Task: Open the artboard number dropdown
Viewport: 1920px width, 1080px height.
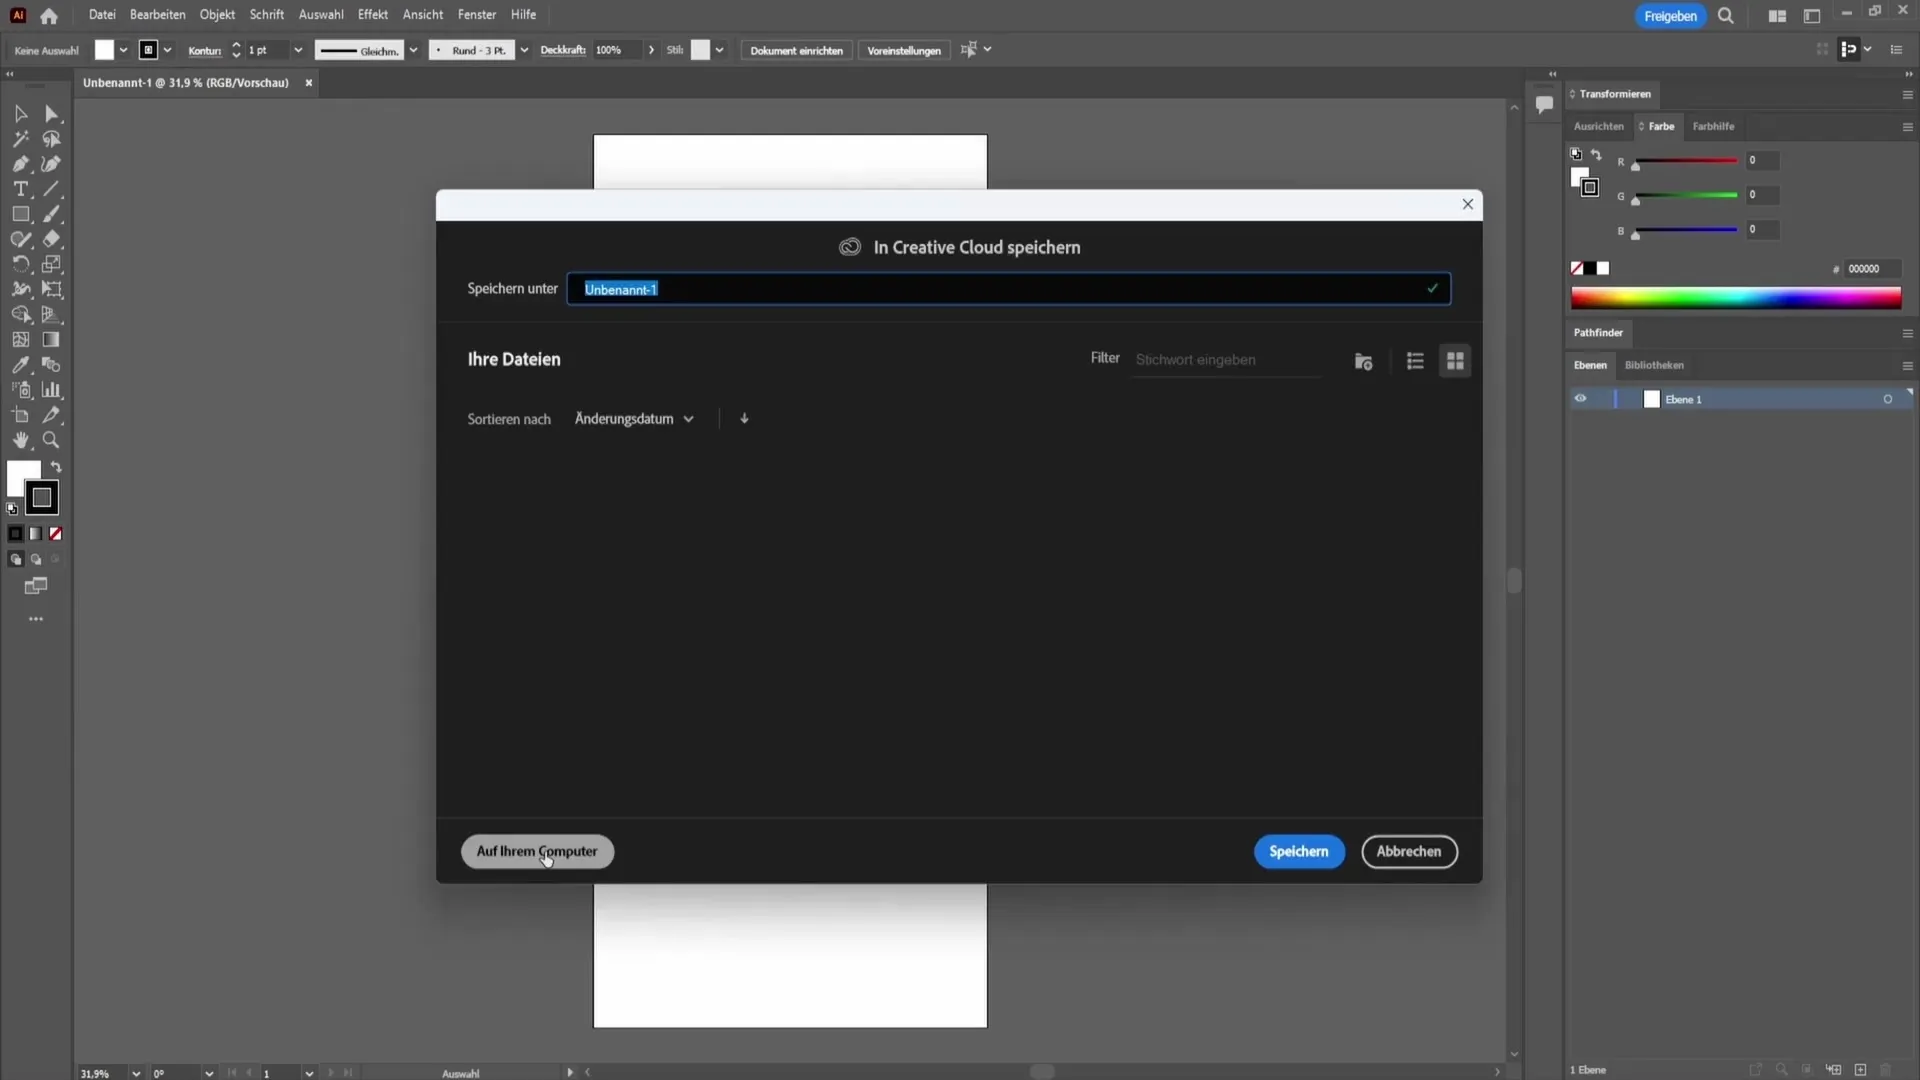Action: pyautogui.click(x=309, y=1073)
